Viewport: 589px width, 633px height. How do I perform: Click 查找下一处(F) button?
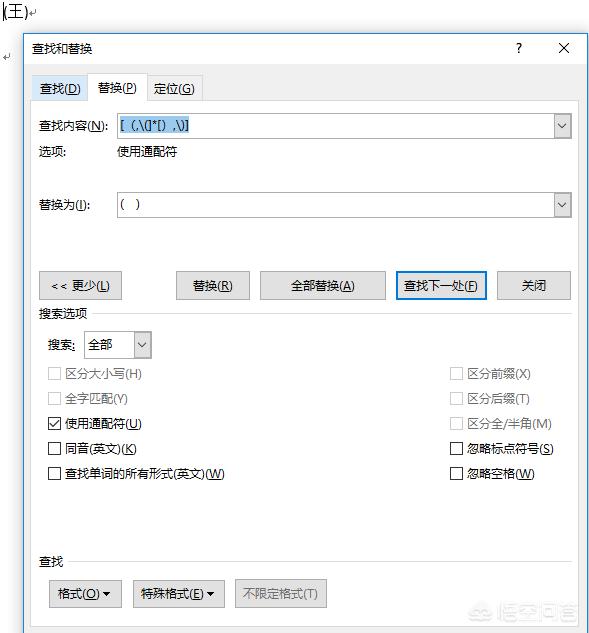[441, 286]
